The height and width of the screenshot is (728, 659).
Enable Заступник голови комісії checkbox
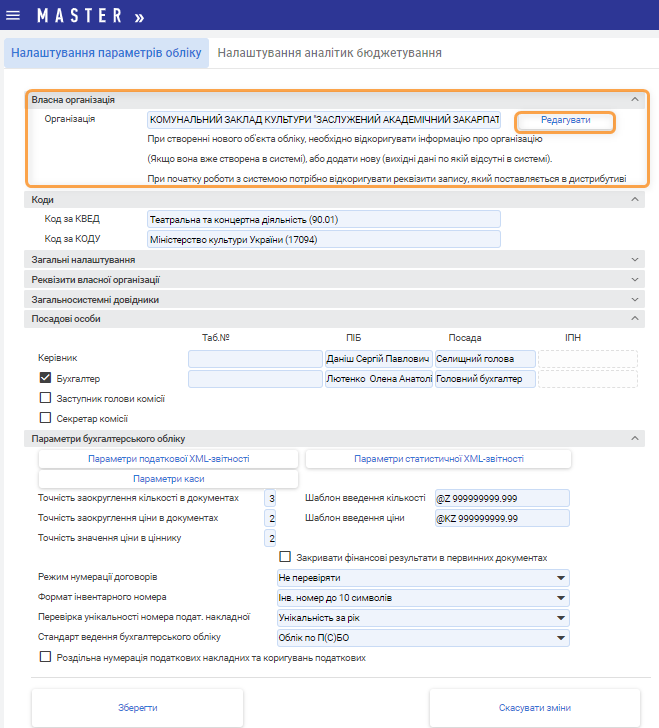tap(45, 398)
